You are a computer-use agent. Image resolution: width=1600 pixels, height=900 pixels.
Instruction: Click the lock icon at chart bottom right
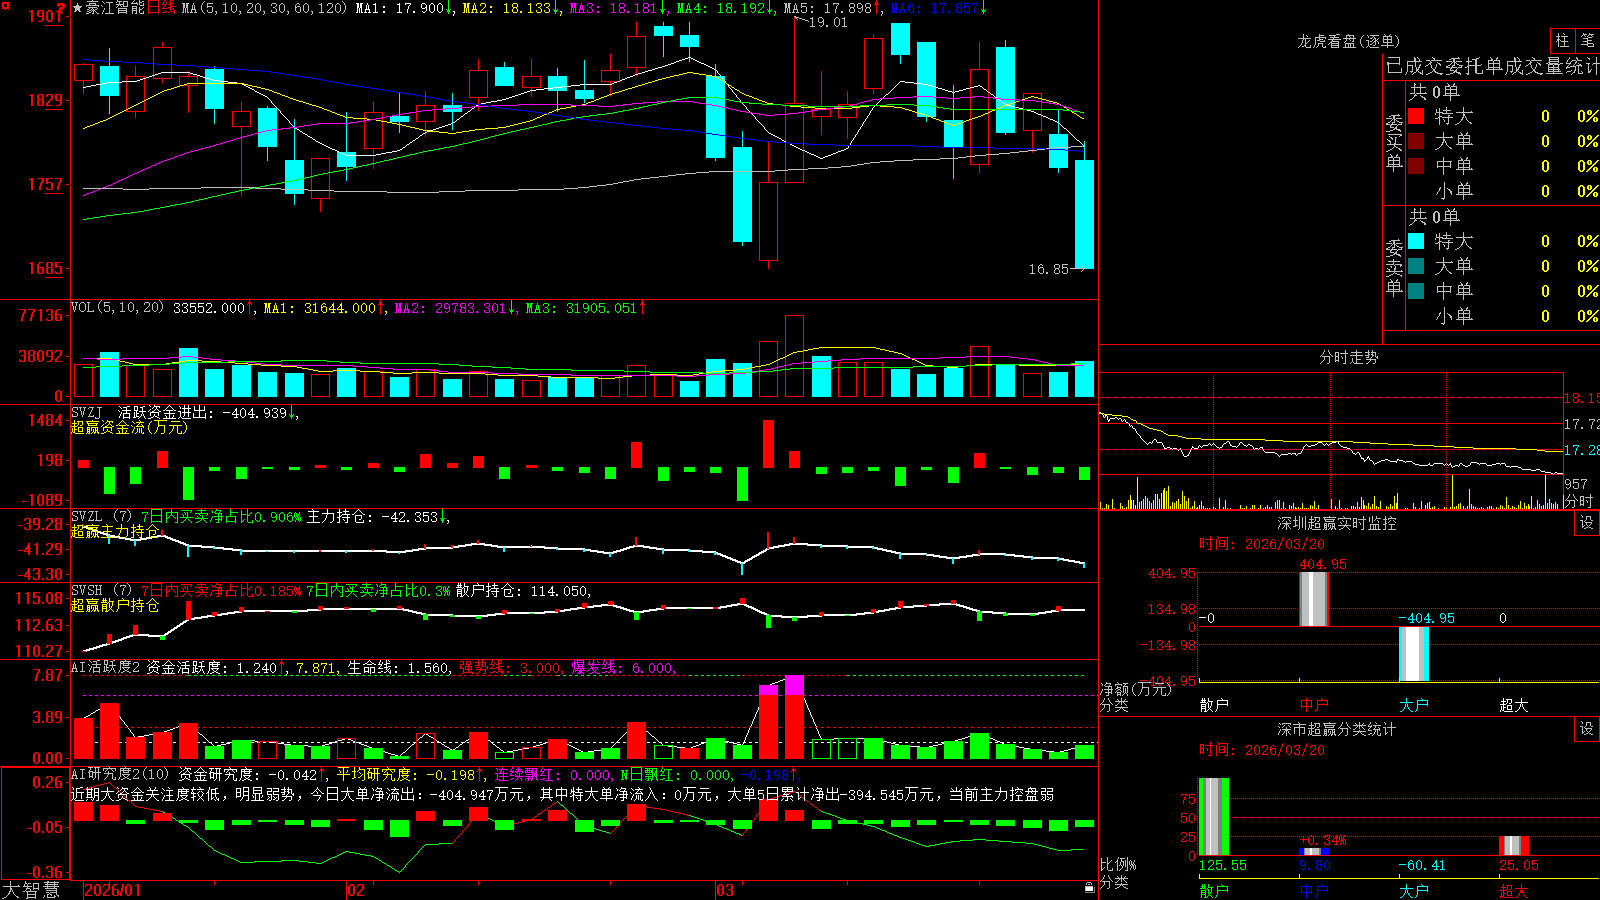(1089, 888)
